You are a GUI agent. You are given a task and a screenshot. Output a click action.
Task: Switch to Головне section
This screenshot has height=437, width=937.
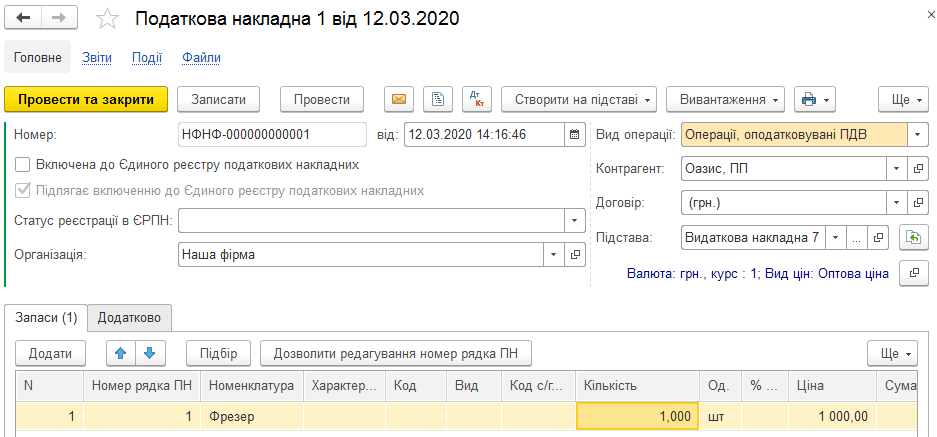tap(38, 57)
